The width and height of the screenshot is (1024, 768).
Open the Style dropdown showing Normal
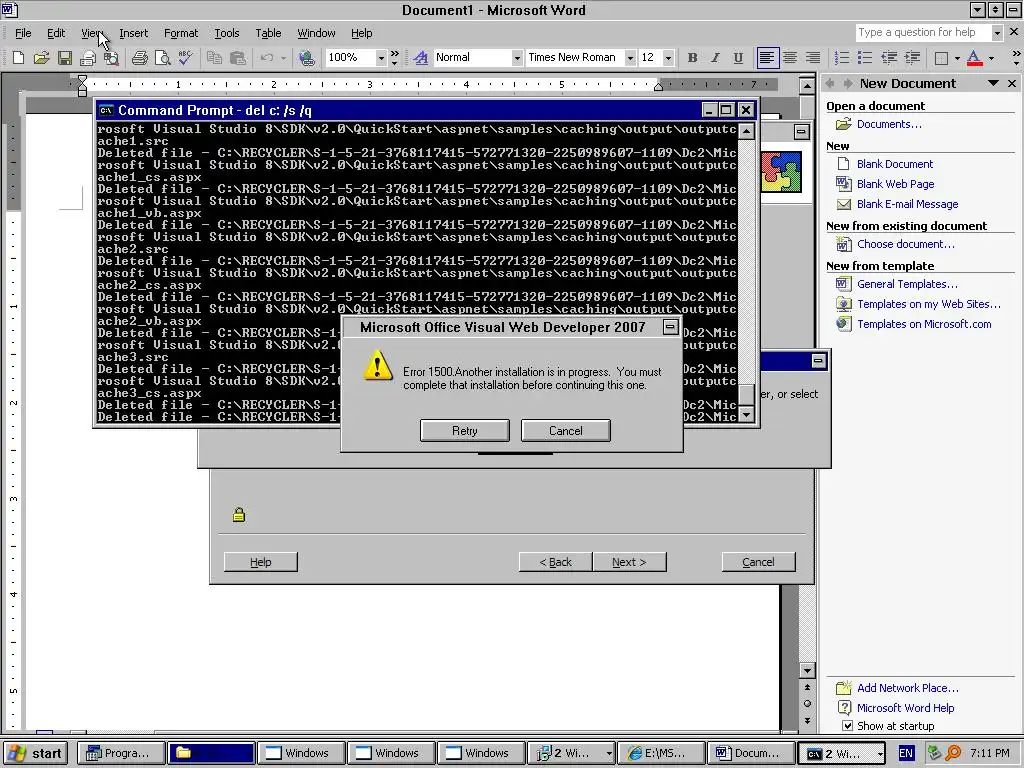[x=517, y=58]
